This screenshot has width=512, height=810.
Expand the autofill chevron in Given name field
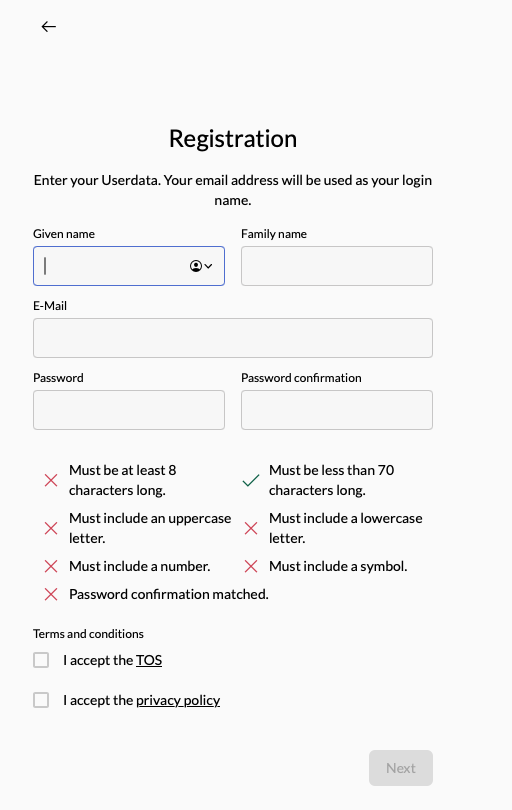(208, 266)
